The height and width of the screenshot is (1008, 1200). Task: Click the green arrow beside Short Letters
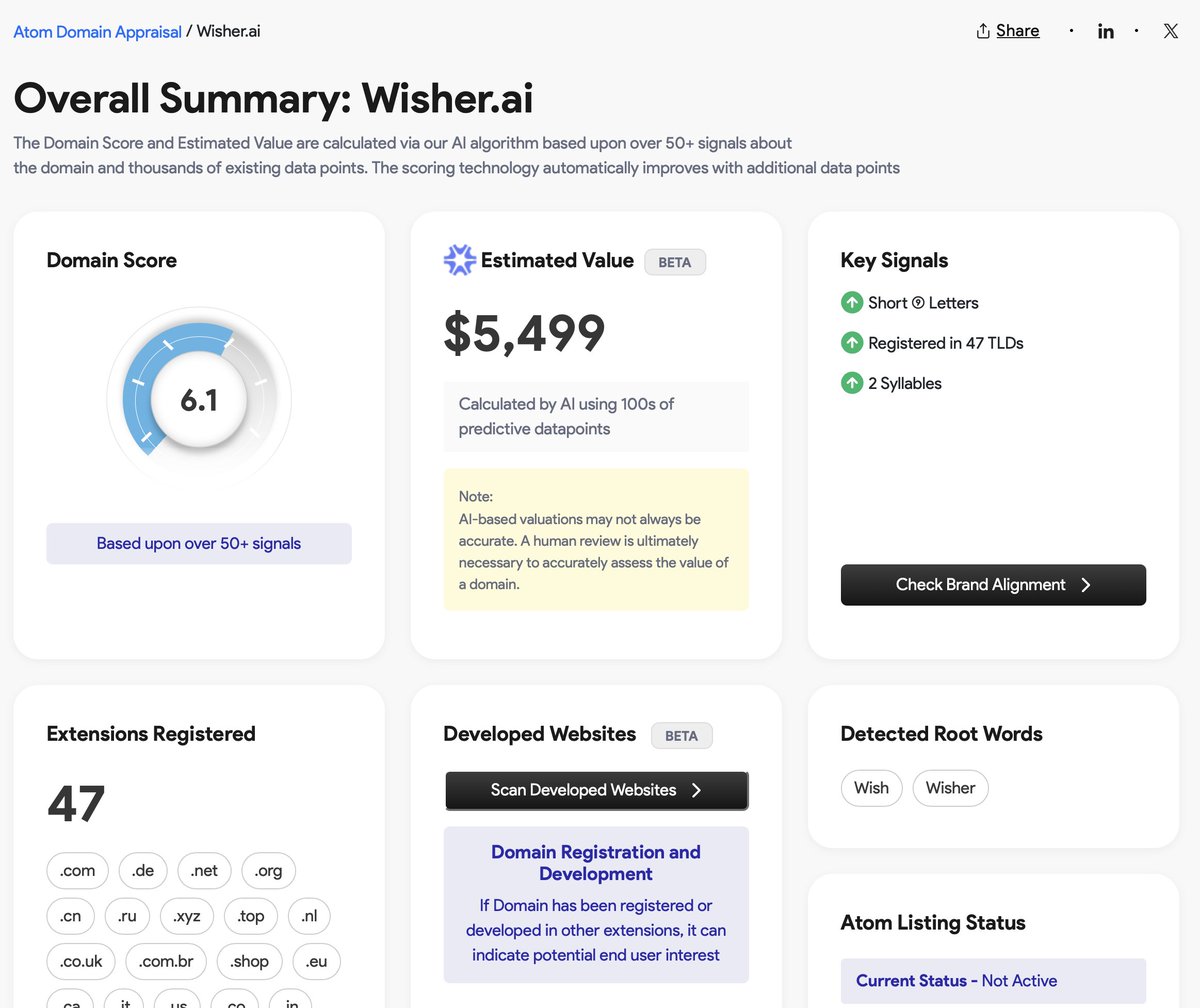(x=852, y=302)
